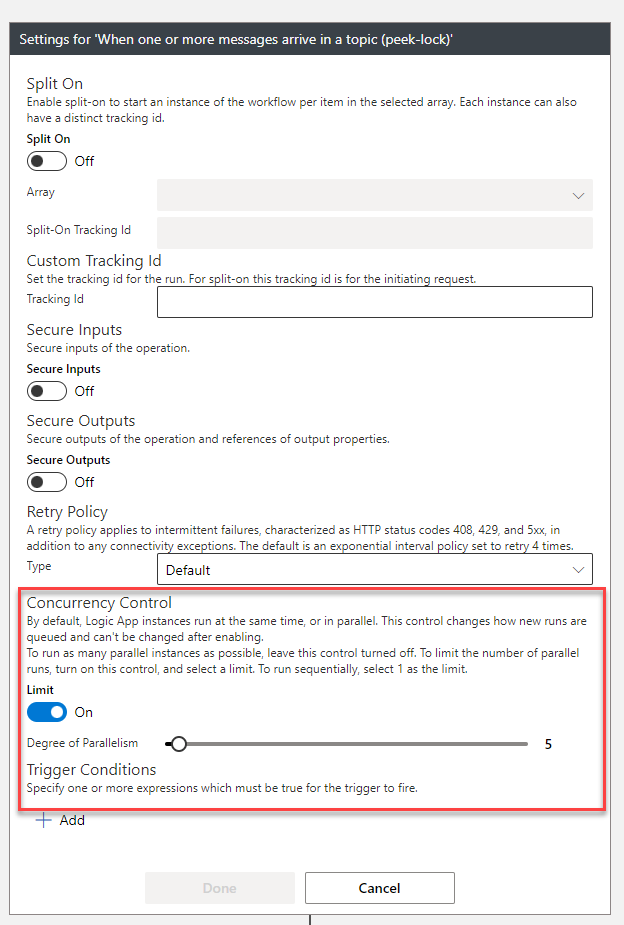Click the Done button
Screen dimensions: 624x925
(220, 888)
